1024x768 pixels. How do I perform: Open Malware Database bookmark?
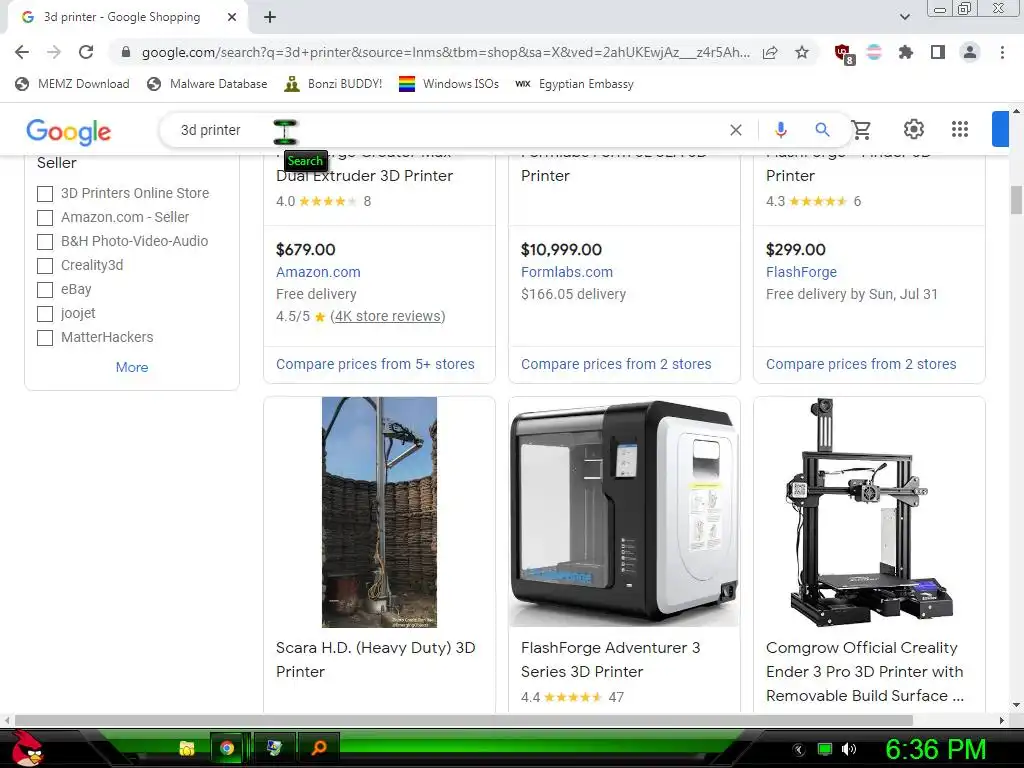(207, 84)
